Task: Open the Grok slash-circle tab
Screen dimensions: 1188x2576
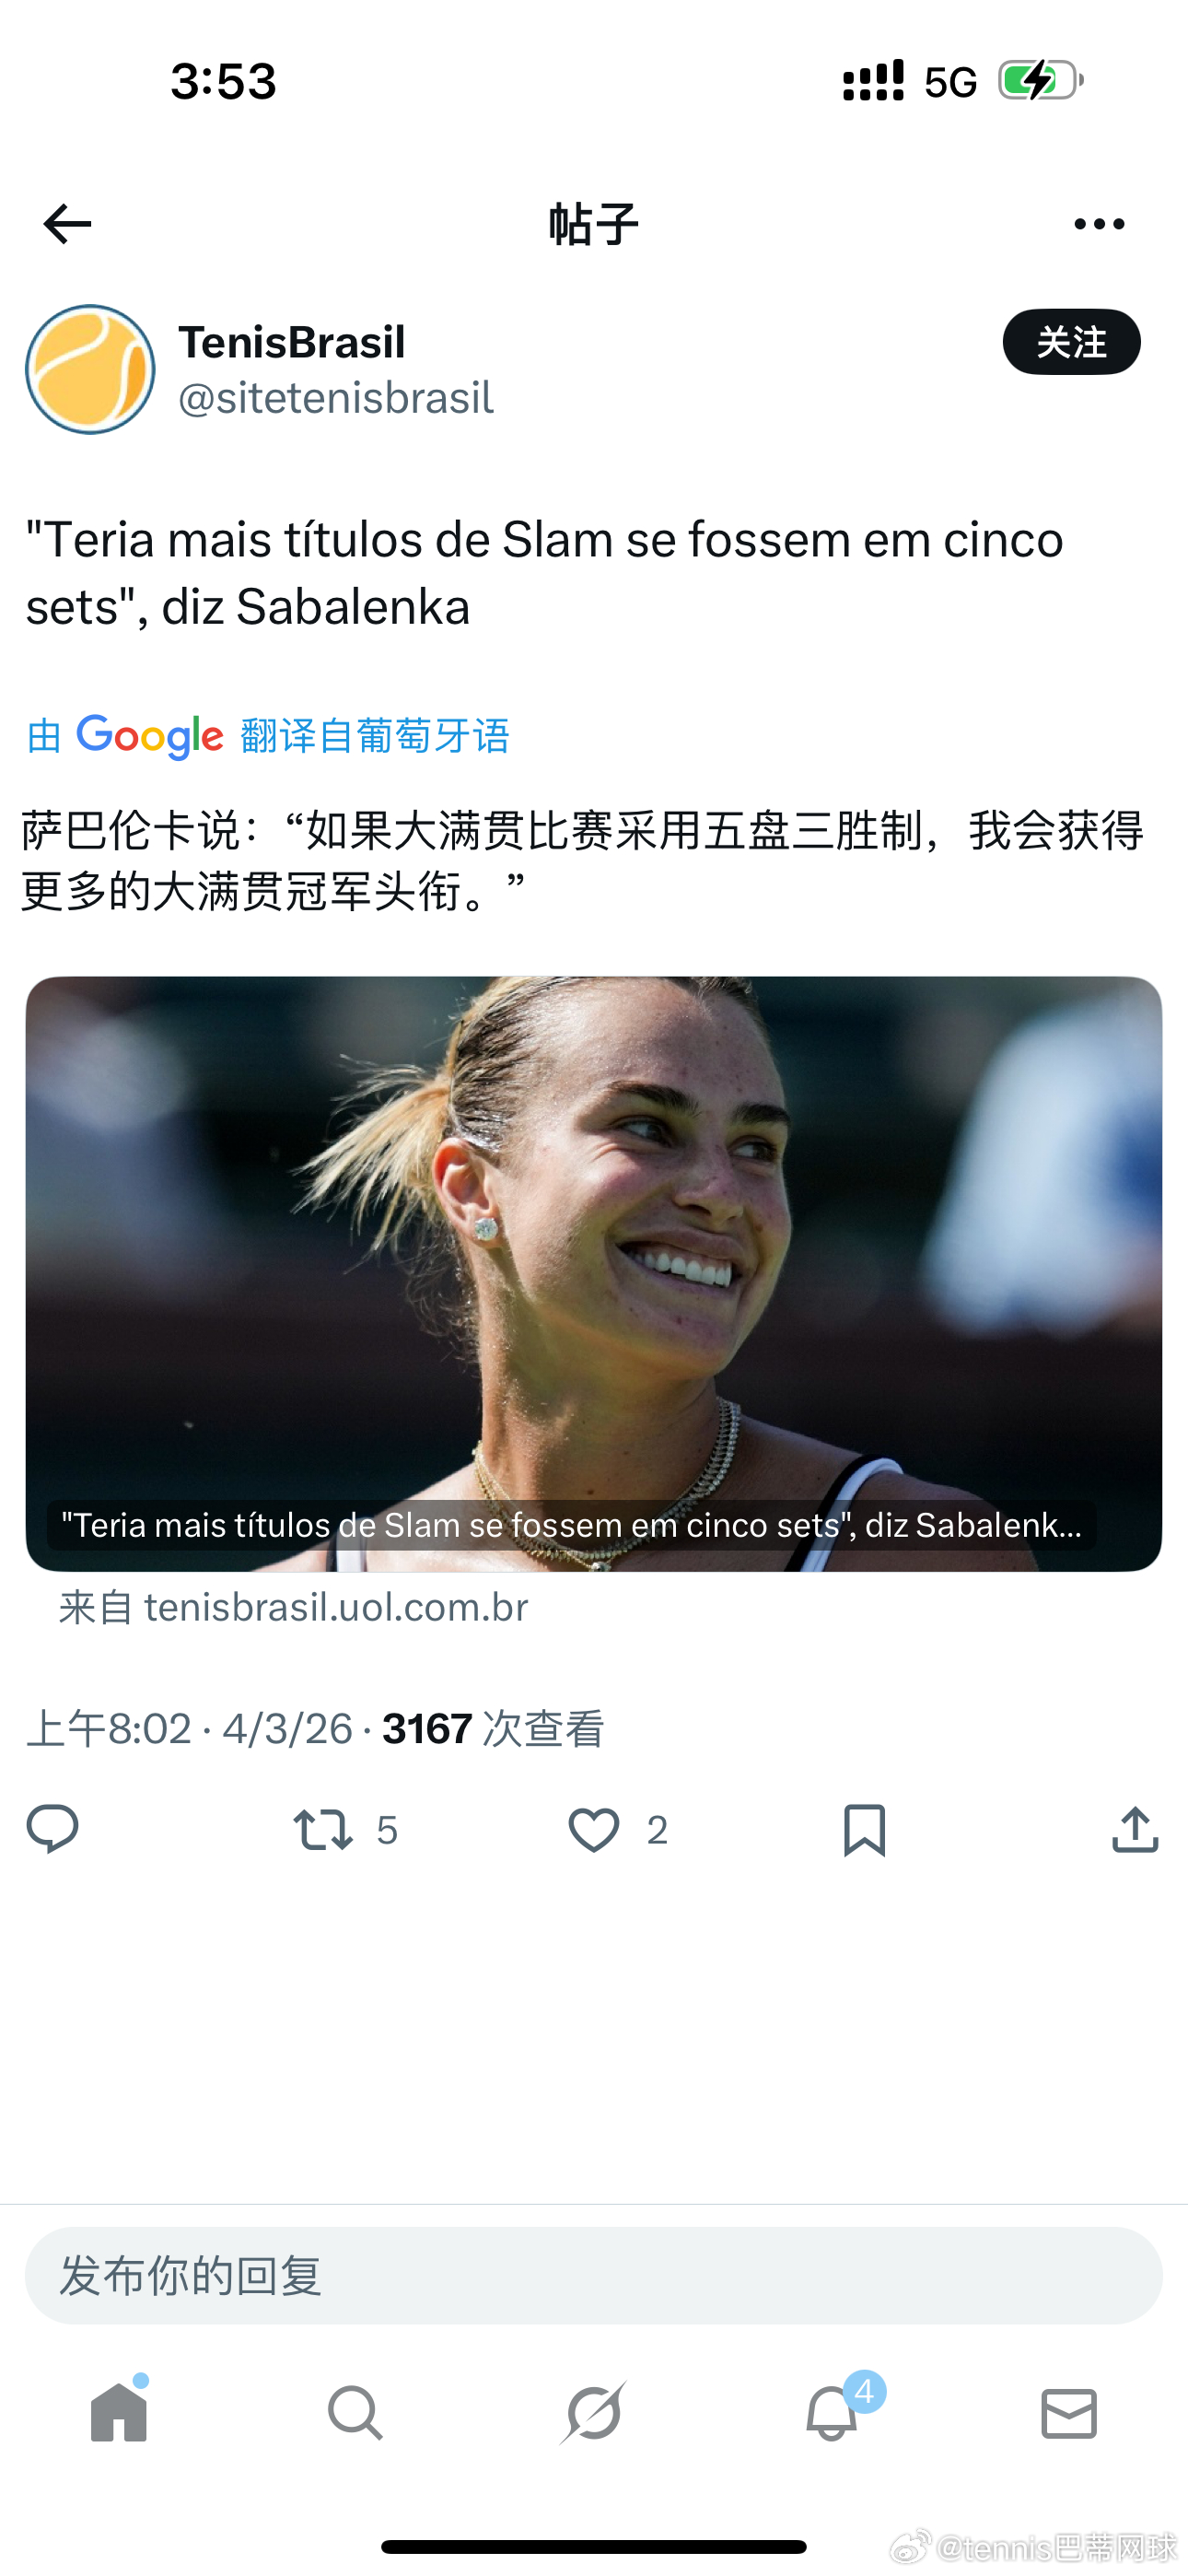Action: tap(593, 2412)
